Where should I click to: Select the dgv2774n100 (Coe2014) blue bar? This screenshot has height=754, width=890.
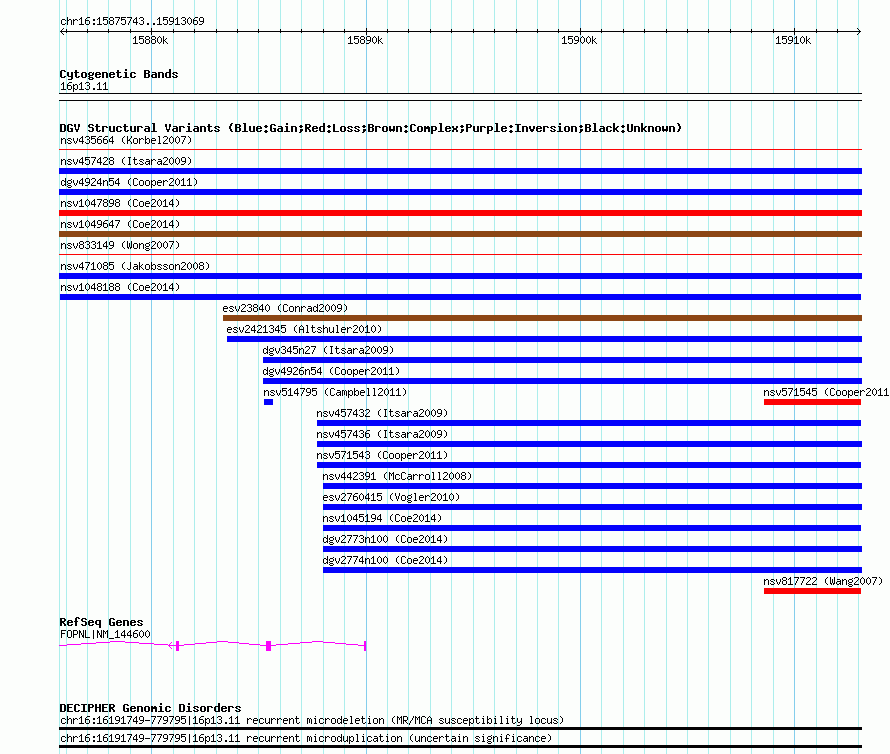(x=592, y=570)
